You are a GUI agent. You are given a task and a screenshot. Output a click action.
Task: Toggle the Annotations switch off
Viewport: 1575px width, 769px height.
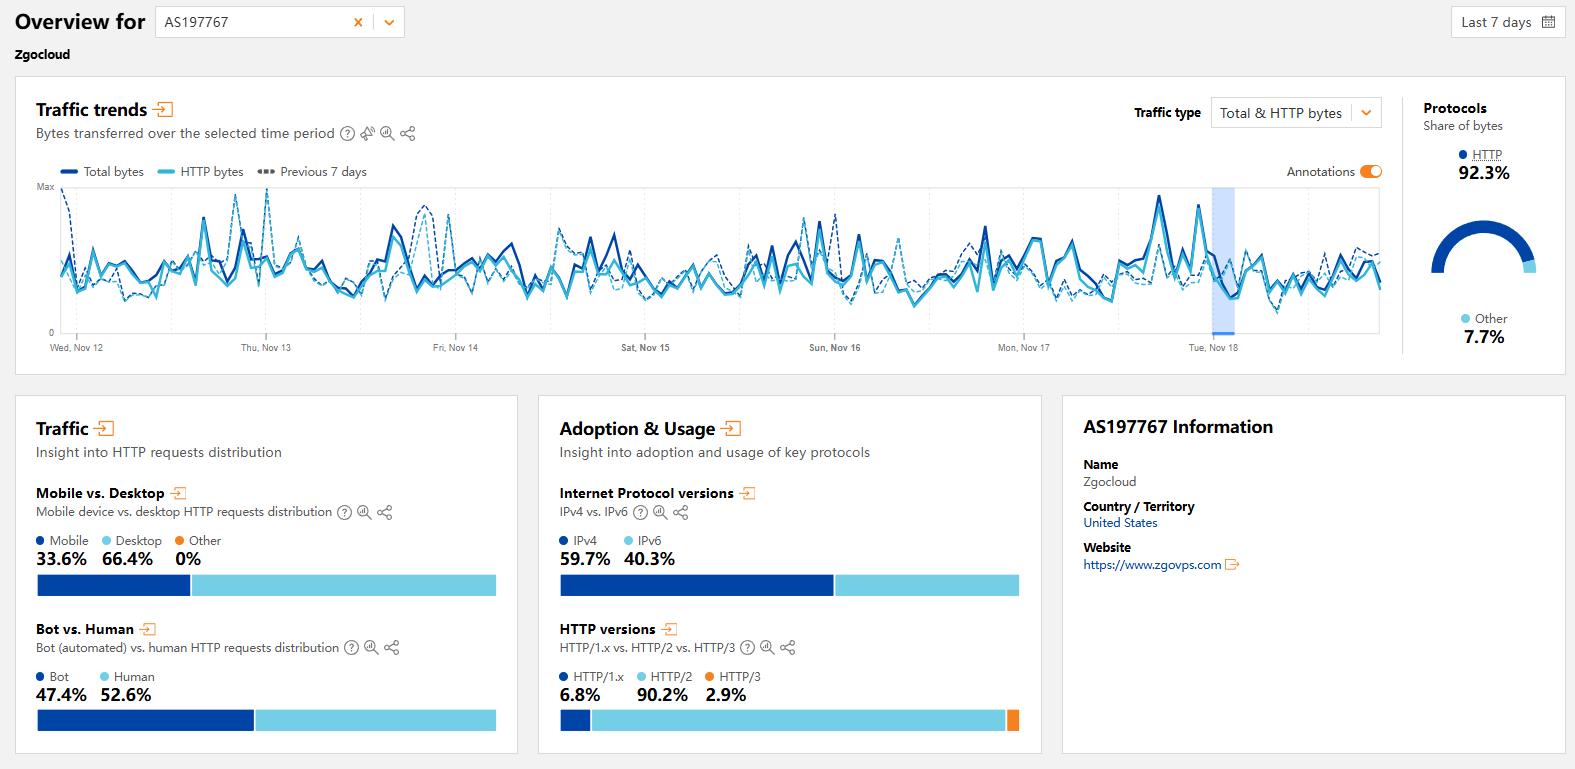1370,172
